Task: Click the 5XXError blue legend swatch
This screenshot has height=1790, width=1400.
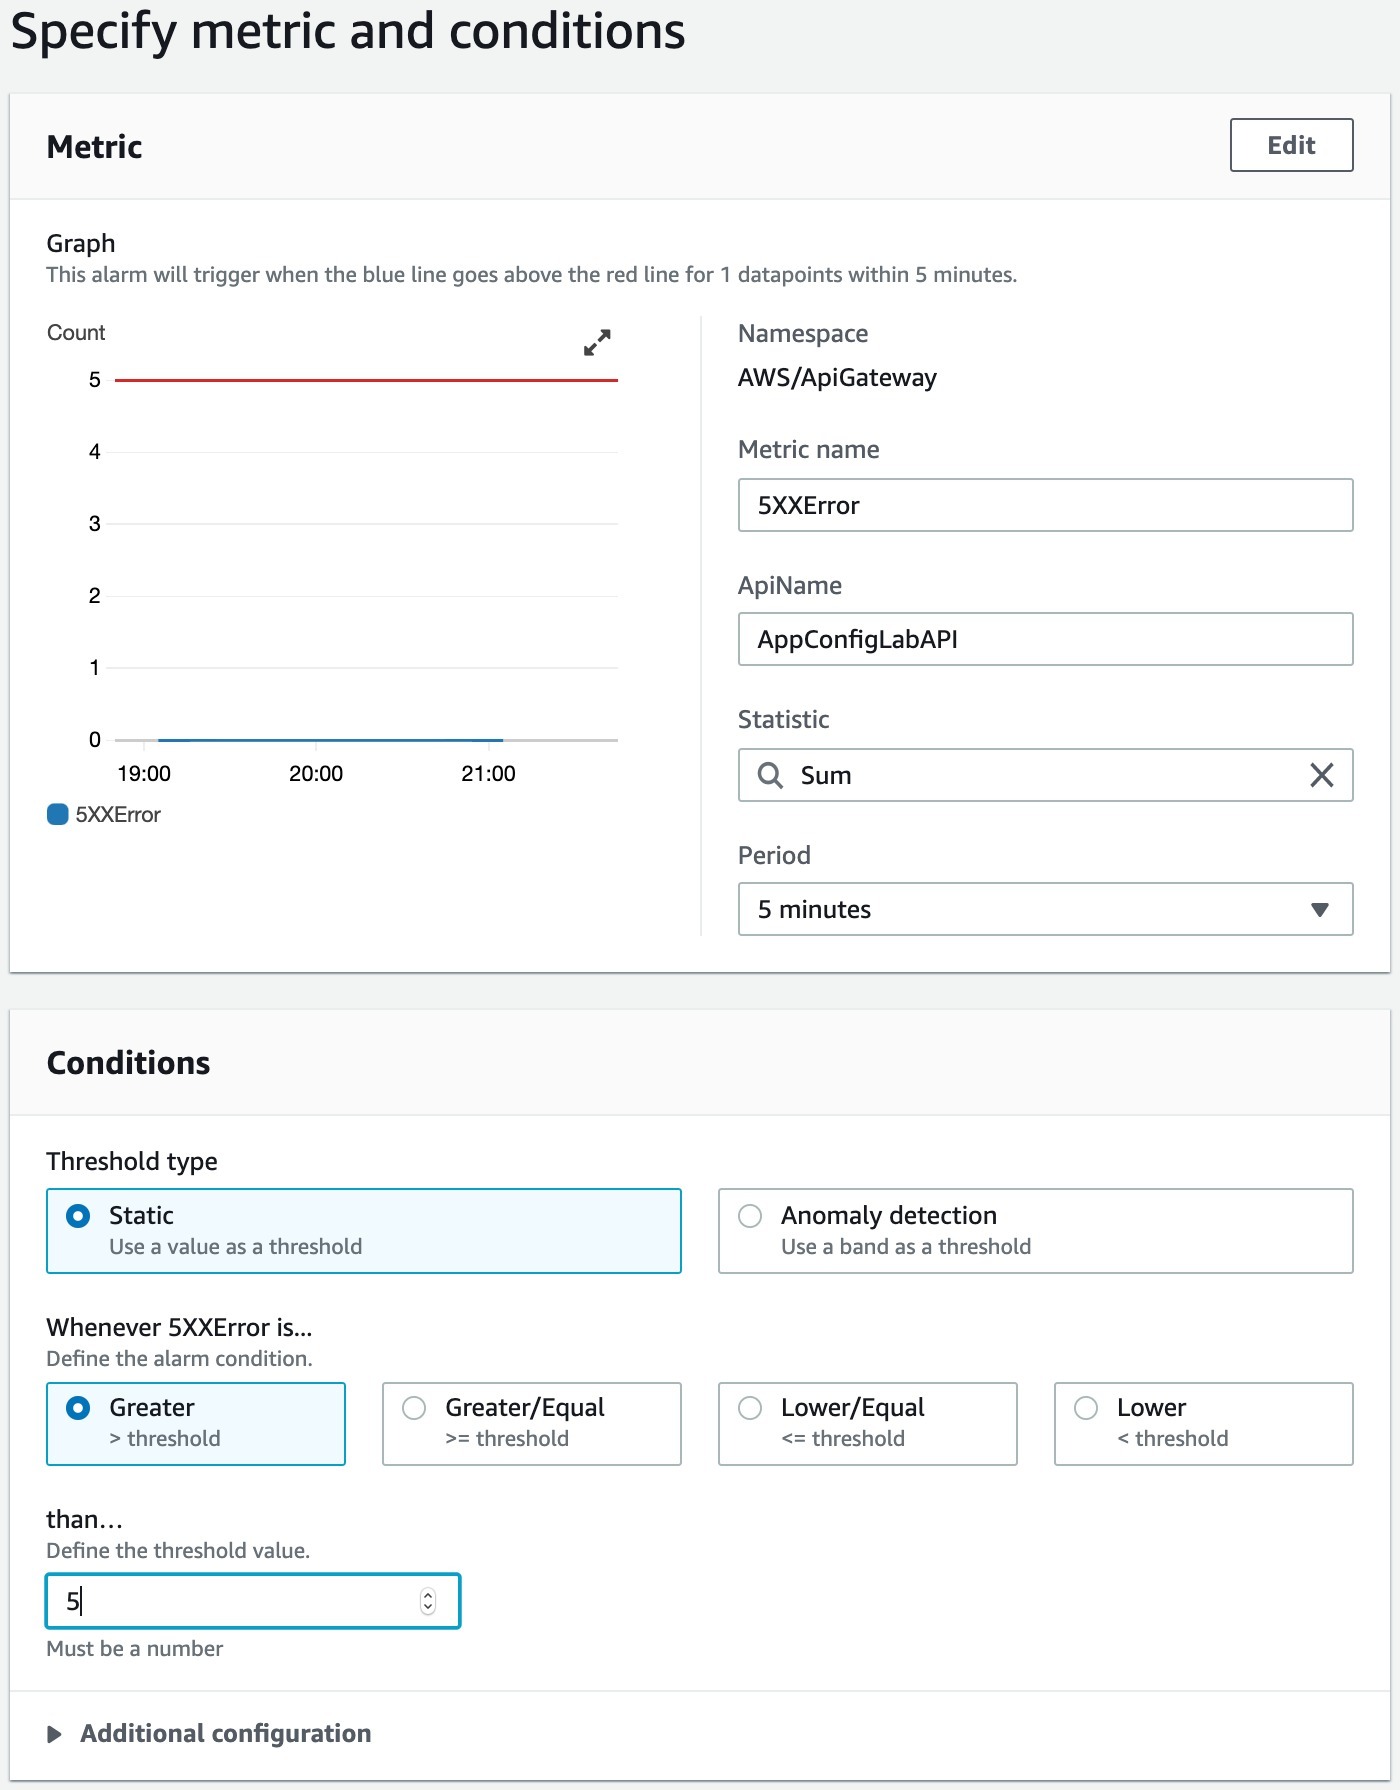Action: click(x=58, y=814)
